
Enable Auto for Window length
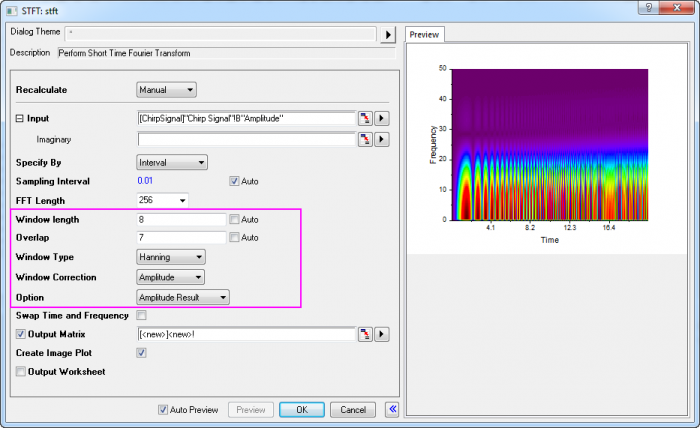coord(234,219)
